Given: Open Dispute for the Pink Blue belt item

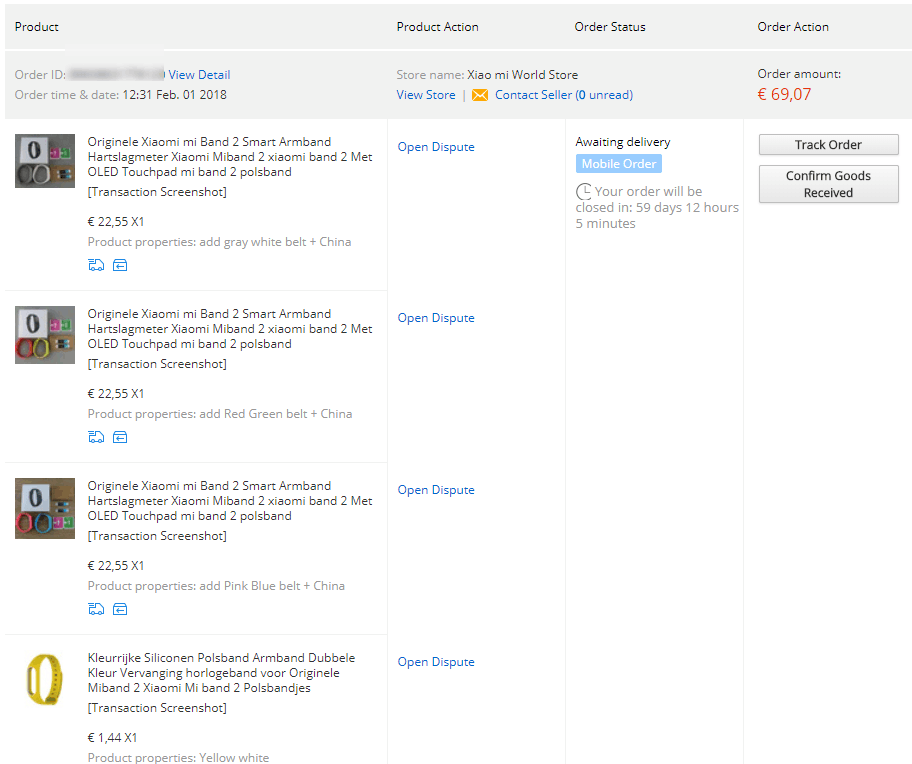Looking at the screenshot, I should click(436, 490).
